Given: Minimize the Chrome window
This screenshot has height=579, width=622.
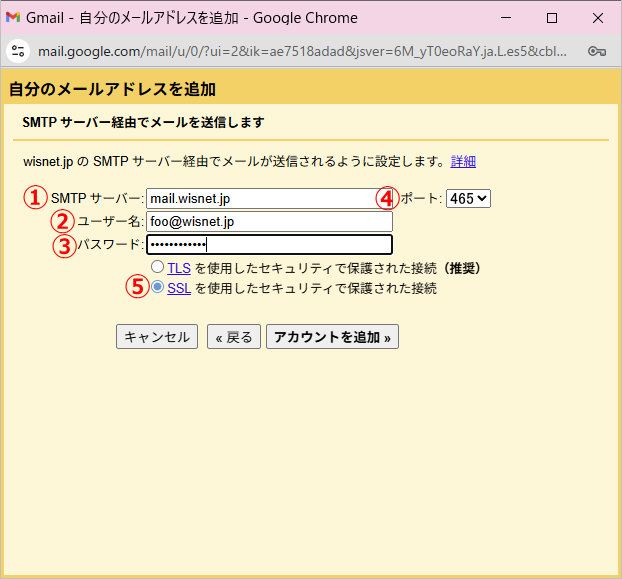Looking at the screenshot, I should click(506, 17).
